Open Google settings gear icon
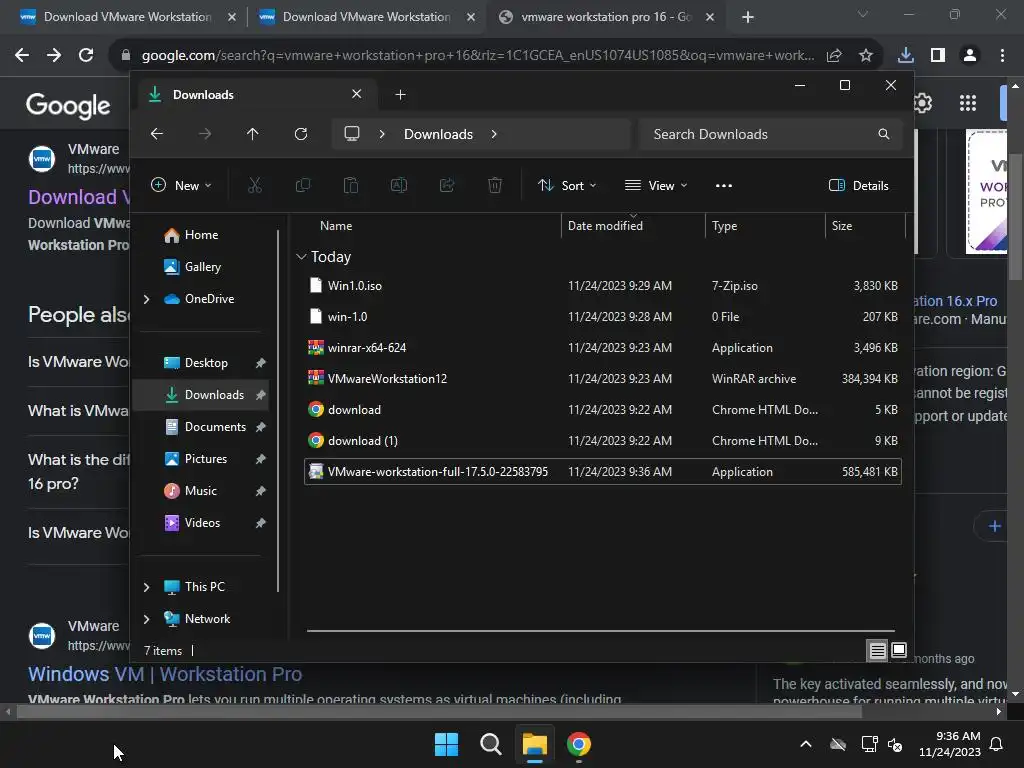 pyautogui.click(x=923, y=103)
